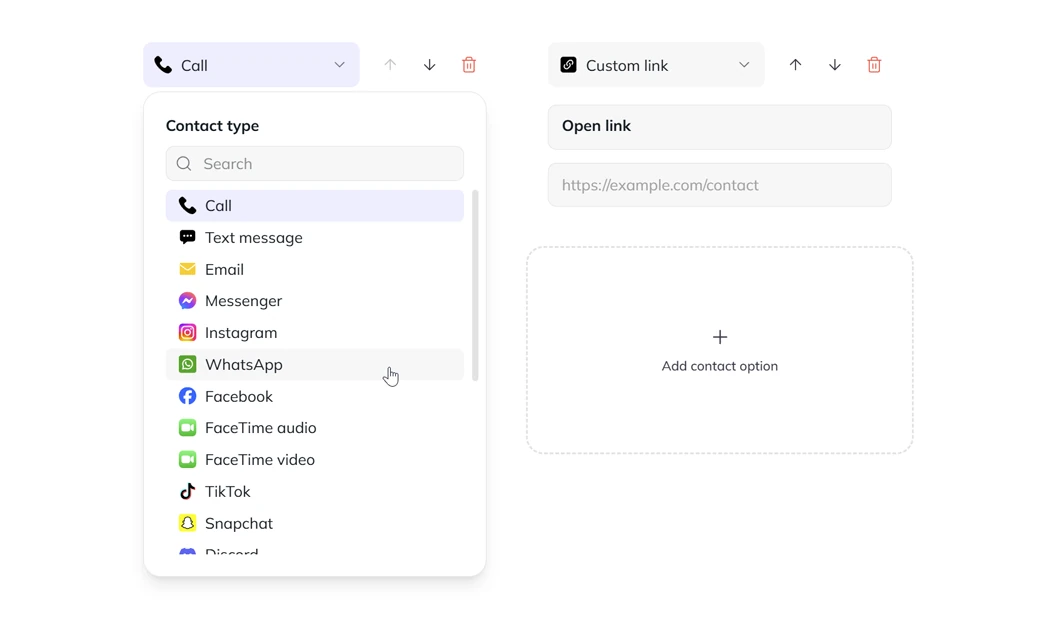Choose TikTok as the contact type
The height and width of the screenshot is (630, 1050).
[x=315, y=491]
